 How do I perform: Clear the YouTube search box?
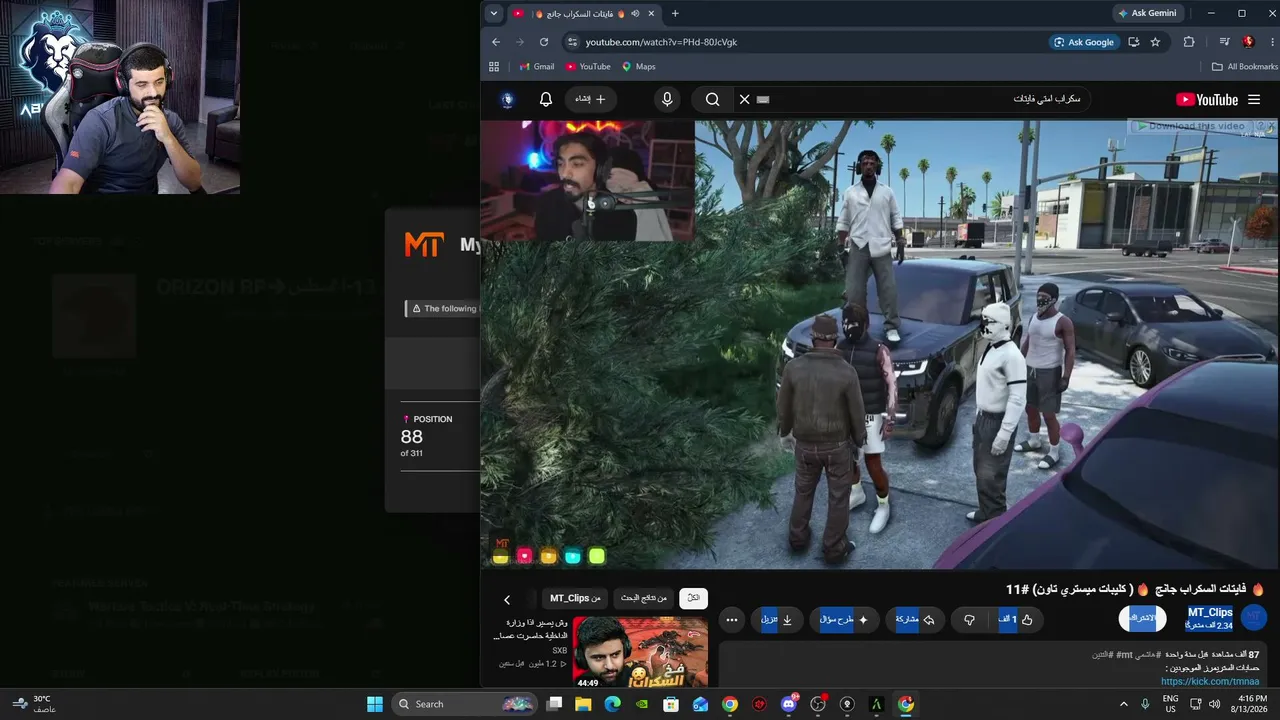click(744, 99)
